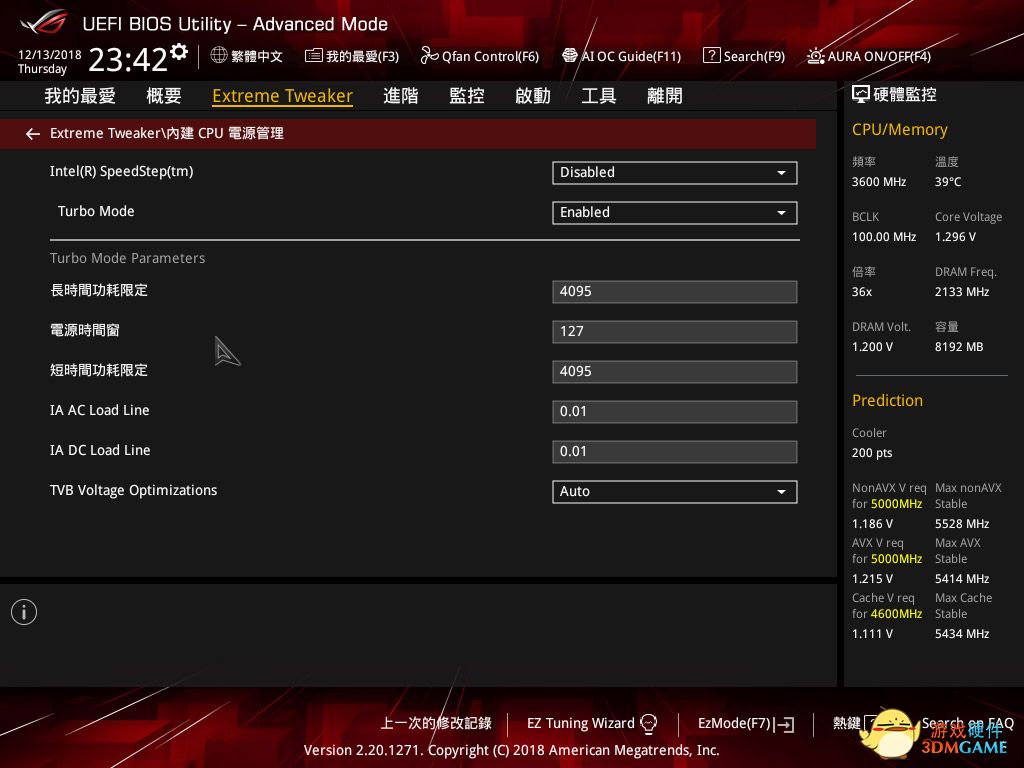Click the EZ Tuning Wizard text

pos(581,724)
